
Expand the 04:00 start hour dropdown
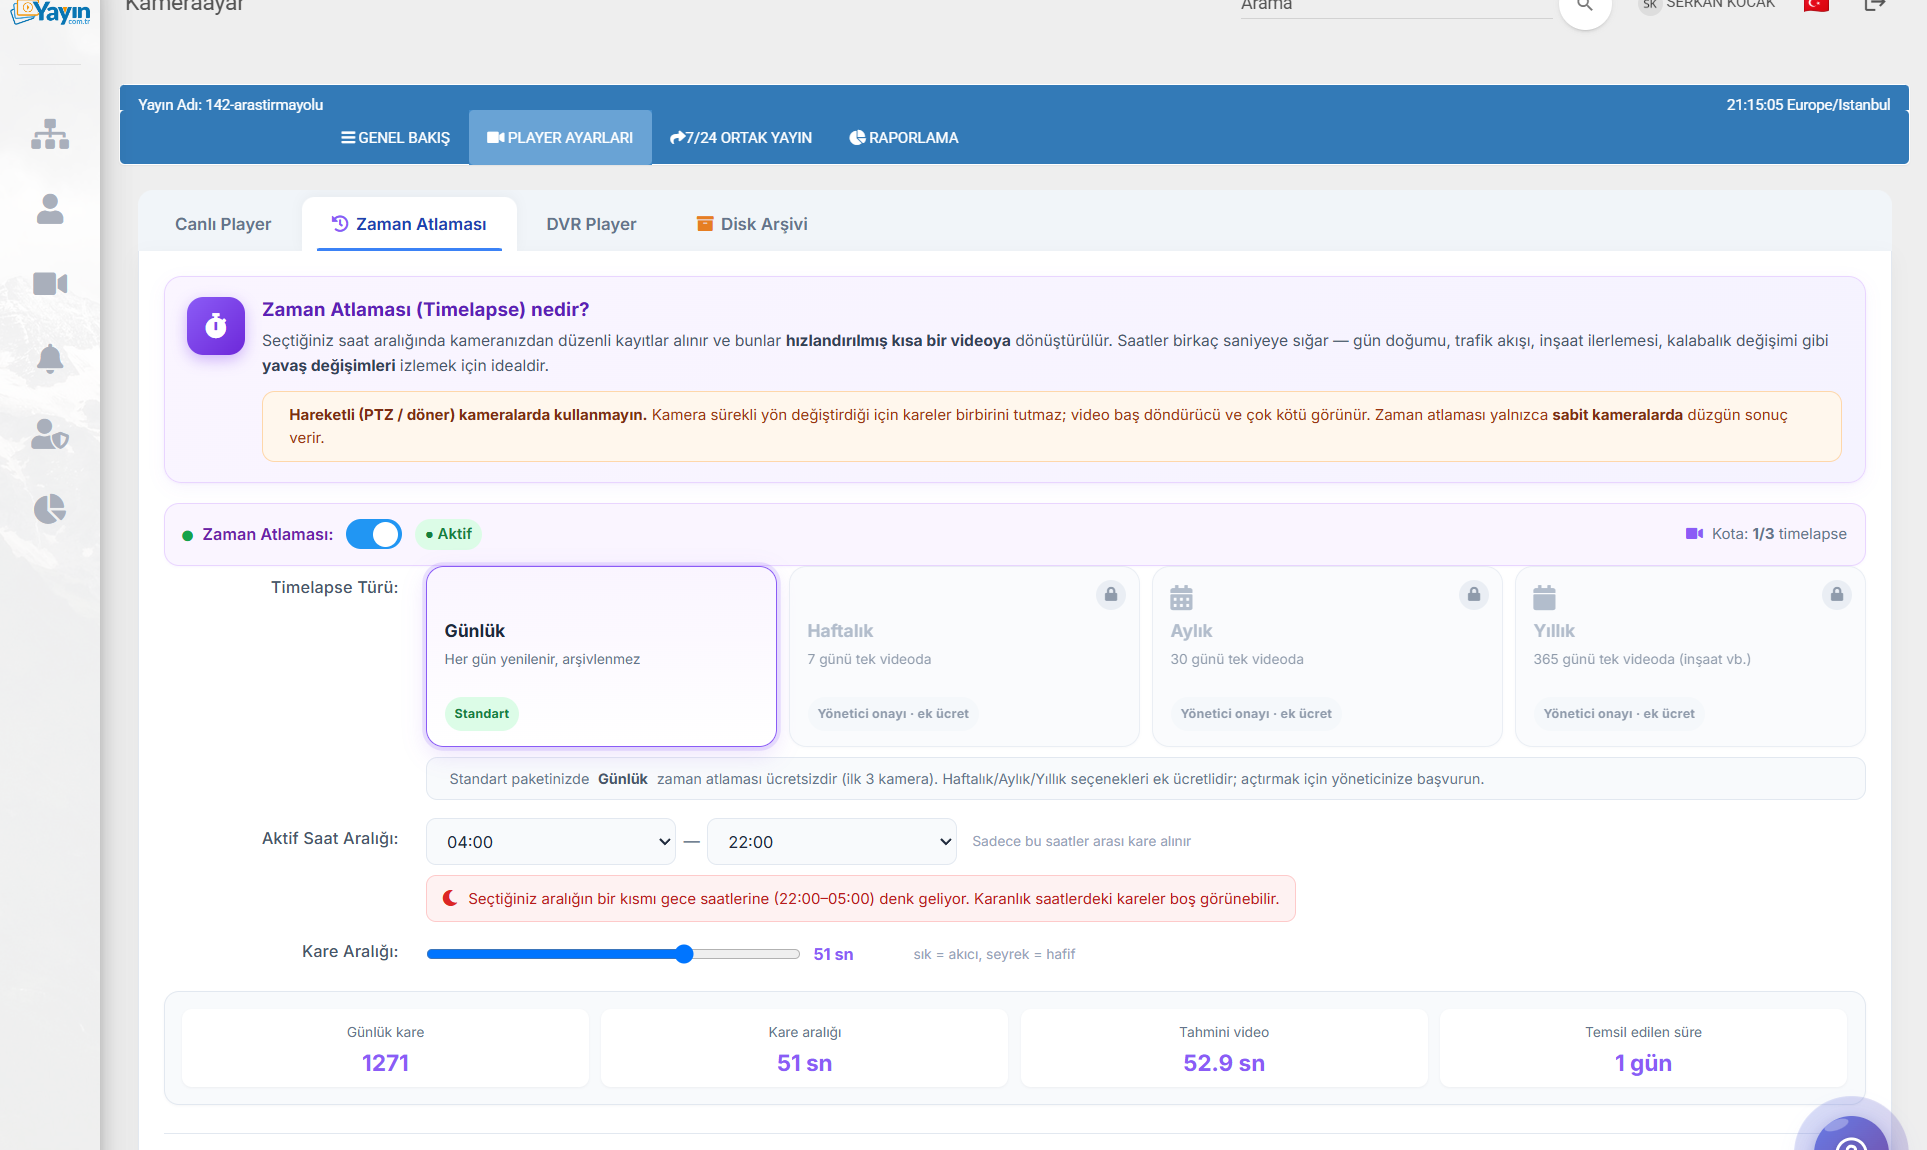[551, 842]
